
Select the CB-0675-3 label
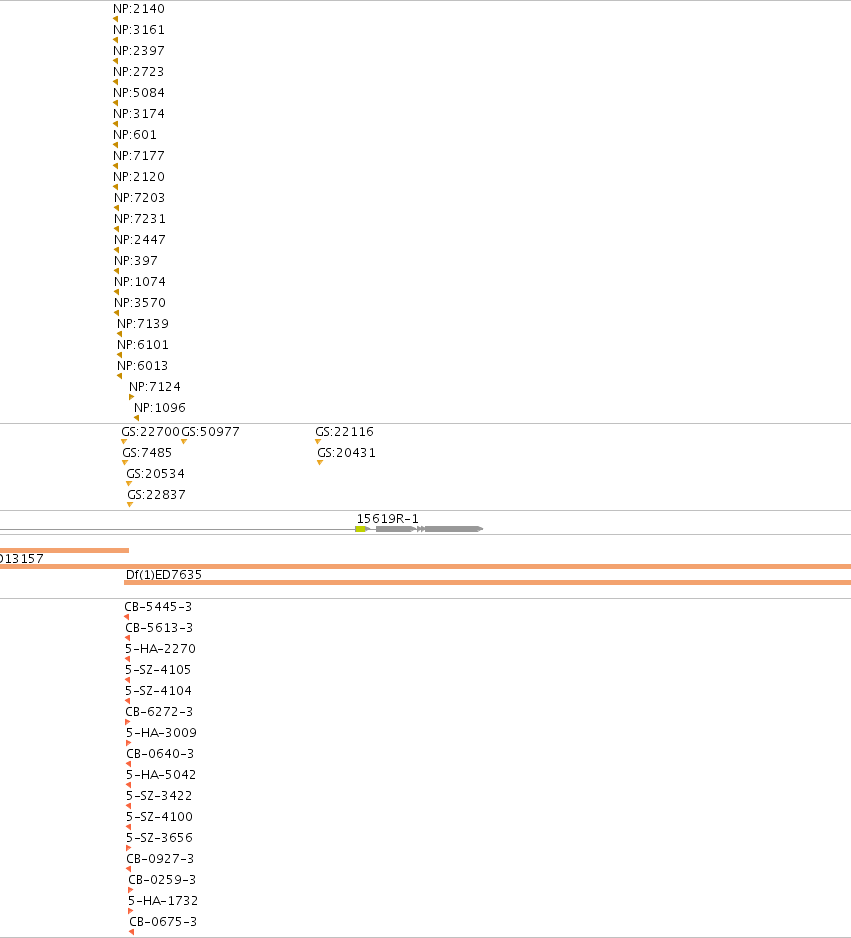(x=163, y=921)
